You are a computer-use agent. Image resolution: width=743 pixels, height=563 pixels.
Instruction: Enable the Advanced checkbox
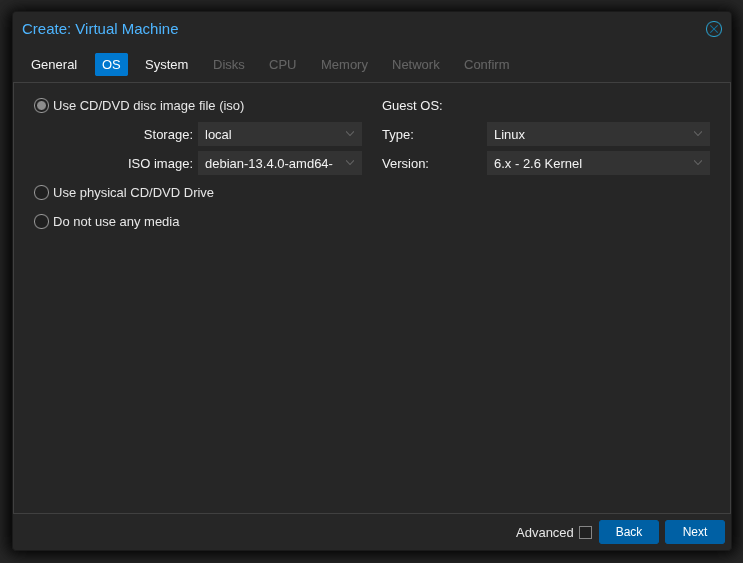[x=585, y=533]
